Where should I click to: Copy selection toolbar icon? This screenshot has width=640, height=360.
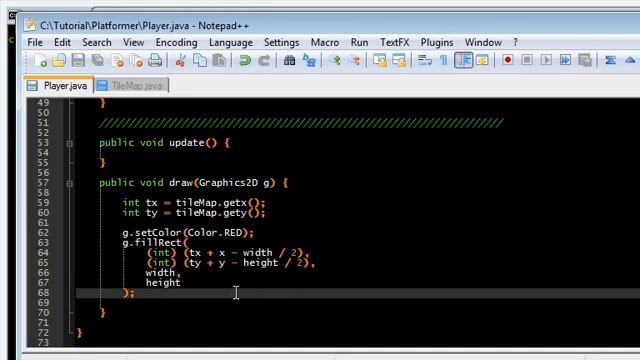click(200, 61)
